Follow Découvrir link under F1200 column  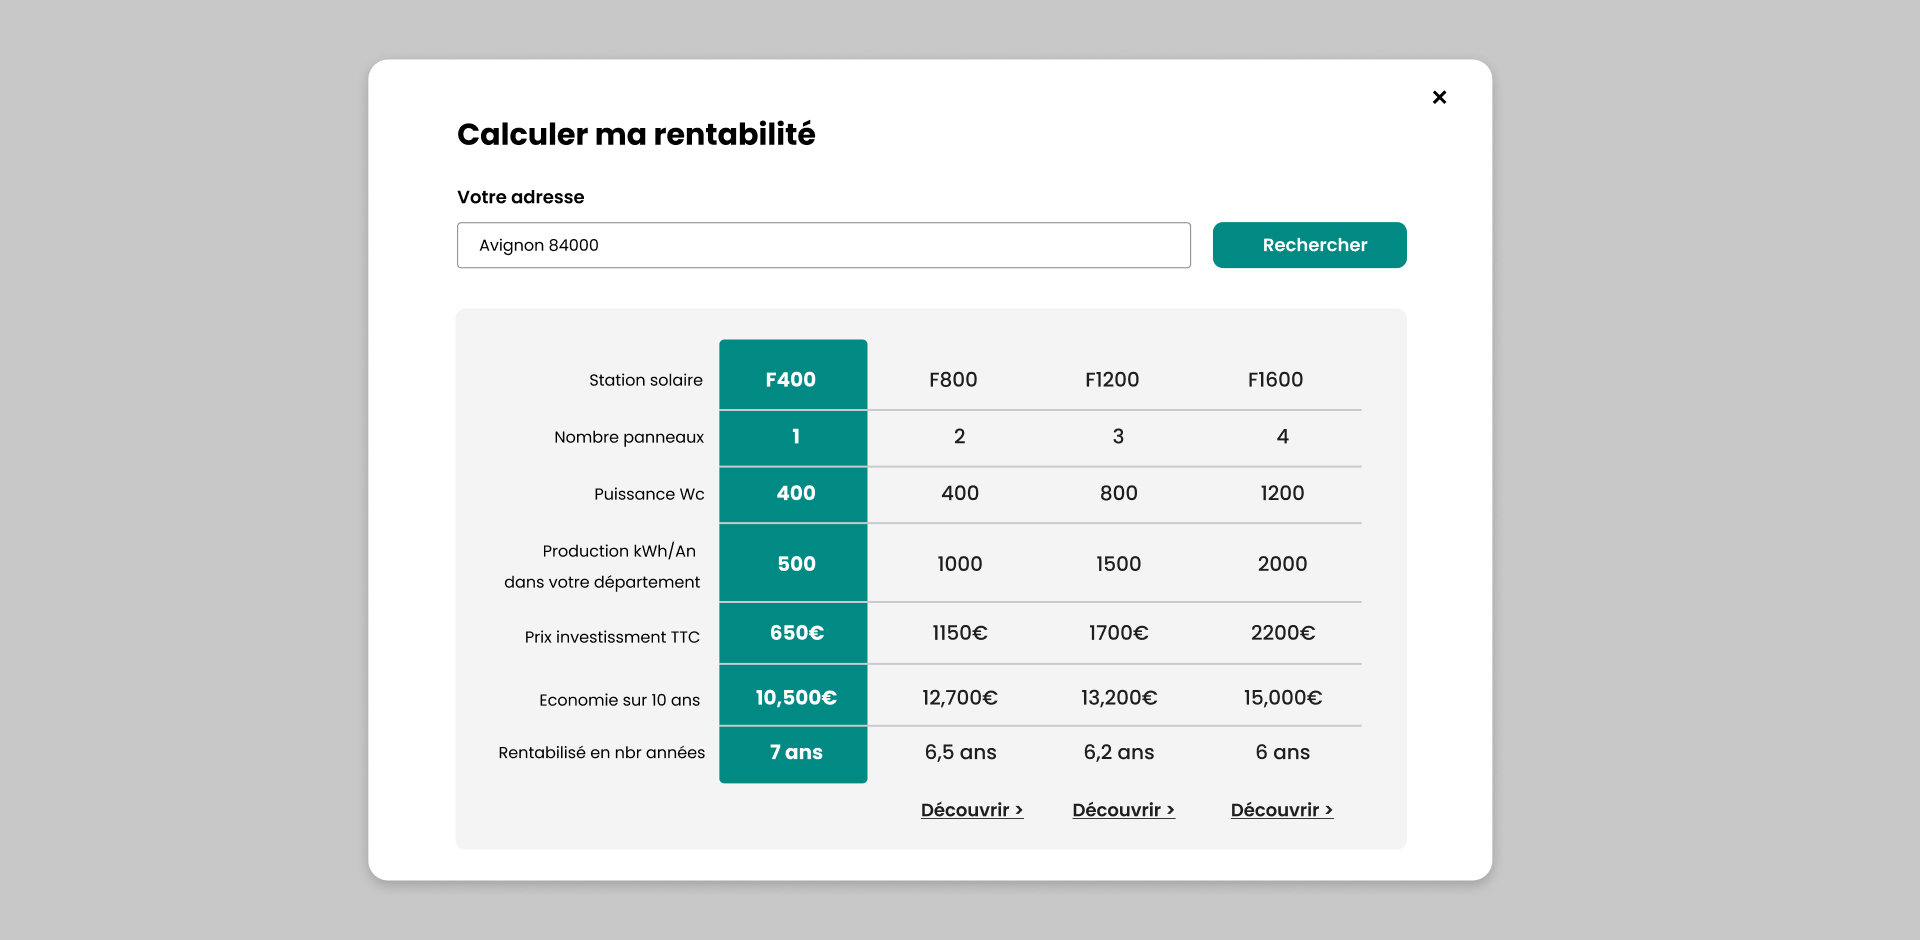point(1123,810)
